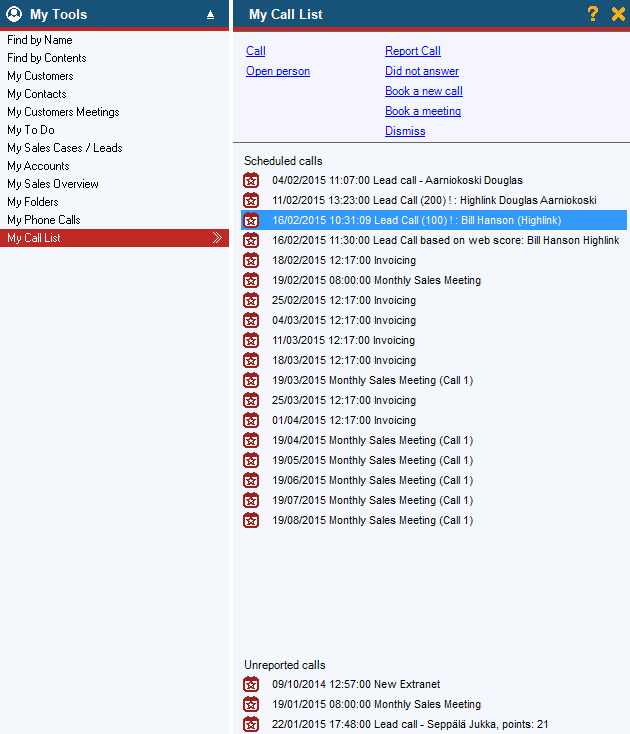Click calendar icon for 19/01/2015 Monthly Sales Meeting

(251, 705)
